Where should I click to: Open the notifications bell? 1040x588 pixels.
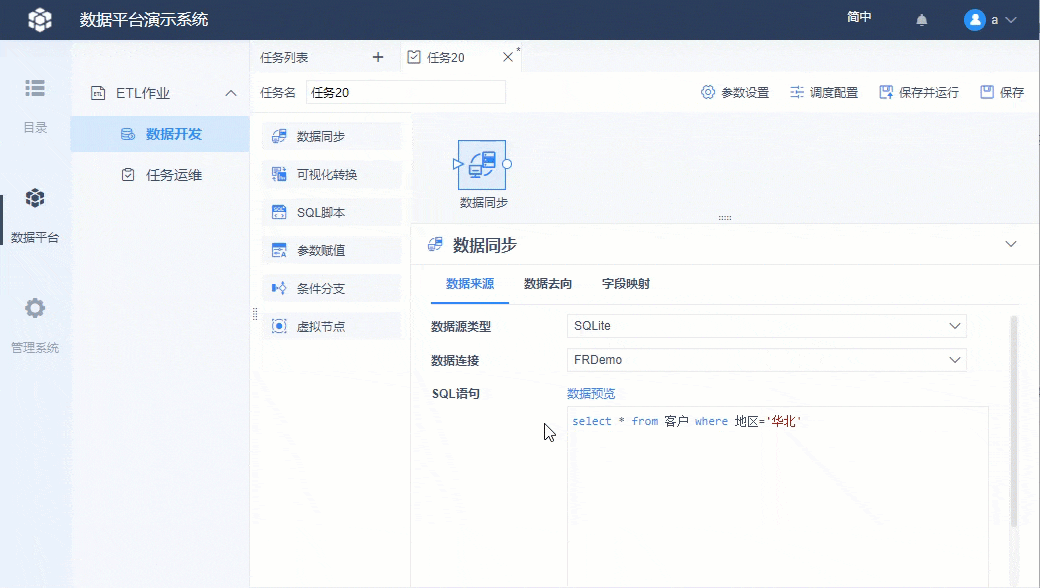tap(922, 21)
